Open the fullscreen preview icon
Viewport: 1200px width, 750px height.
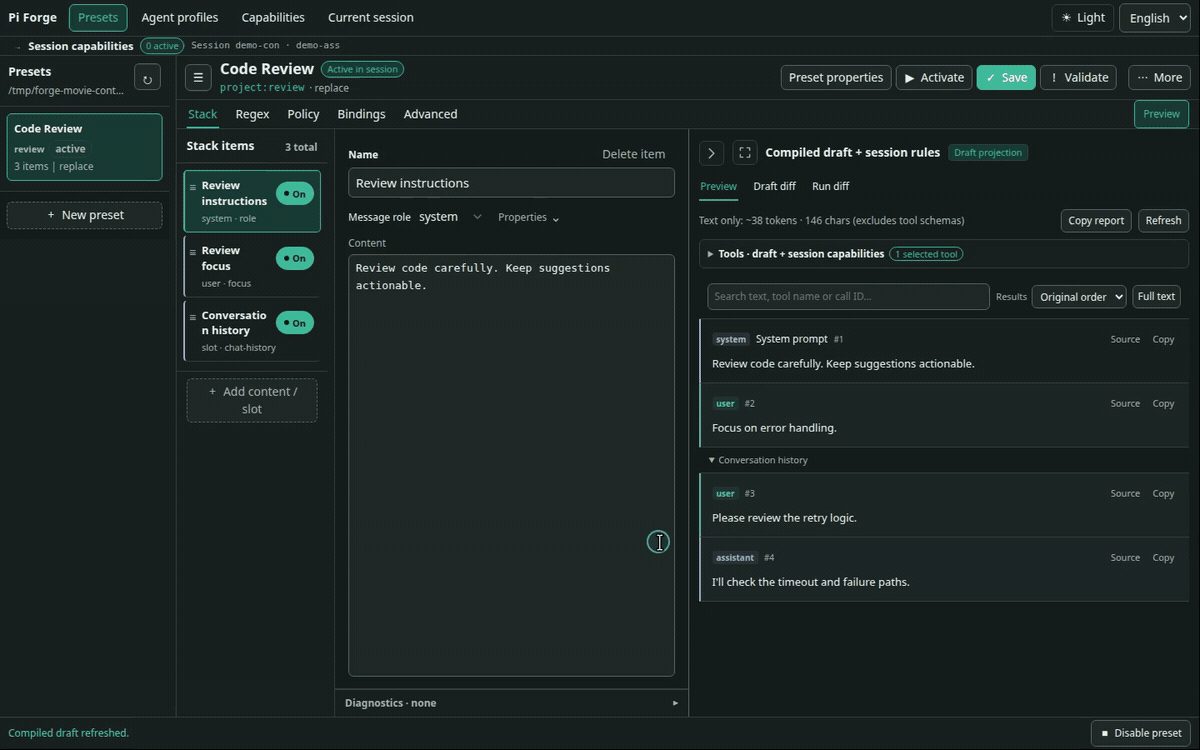pyautogui.click(x=744, y=153)
